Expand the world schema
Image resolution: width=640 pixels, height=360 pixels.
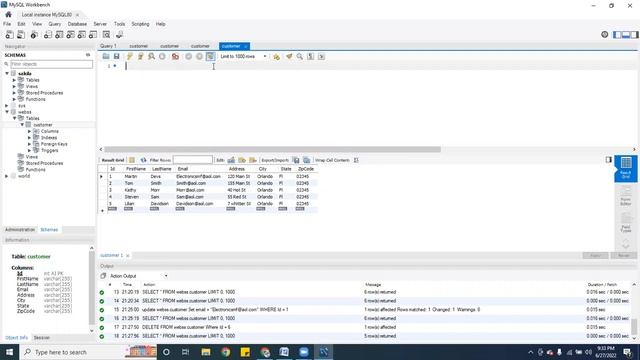(7, 176)
